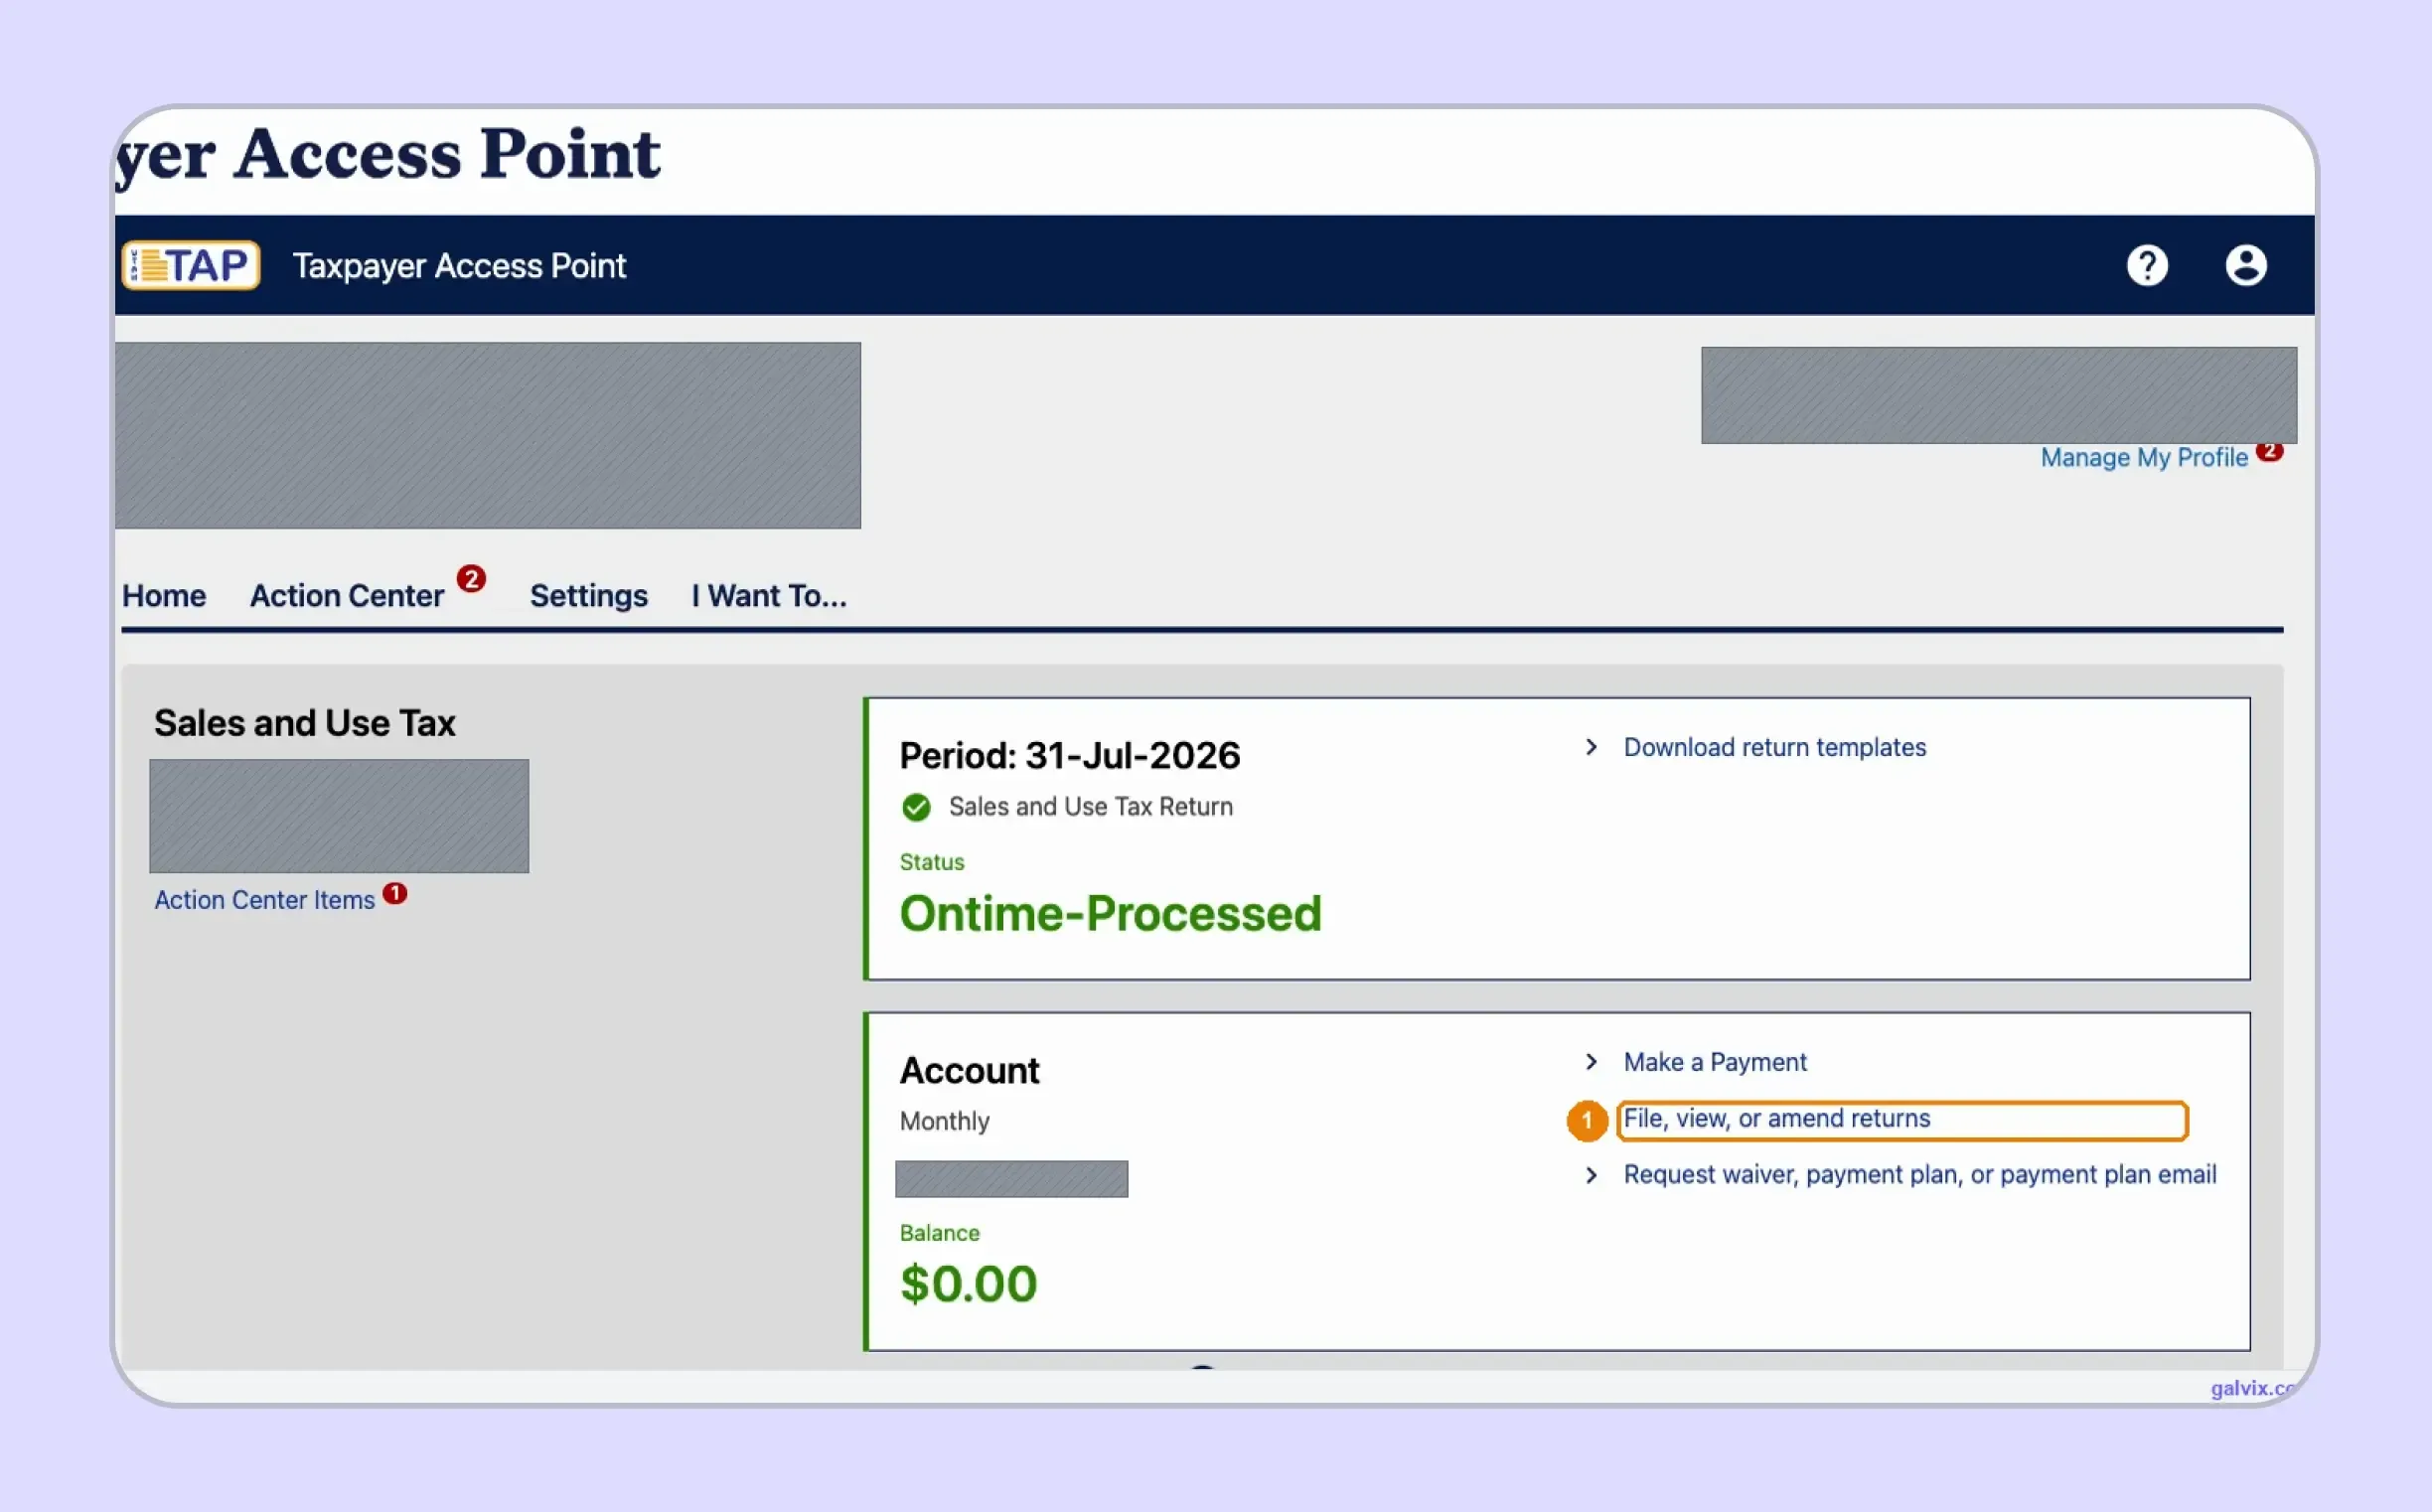Request waiver, payment plan, or payment plan email
This screenshot has width=2432, height=1512.
[x=1919, y=1175]
